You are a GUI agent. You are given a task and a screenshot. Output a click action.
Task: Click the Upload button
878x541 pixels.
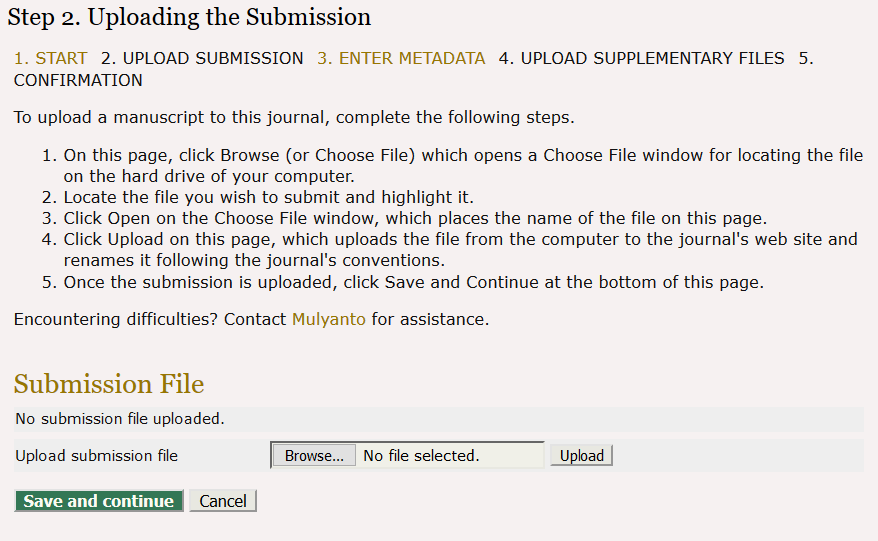581,456
